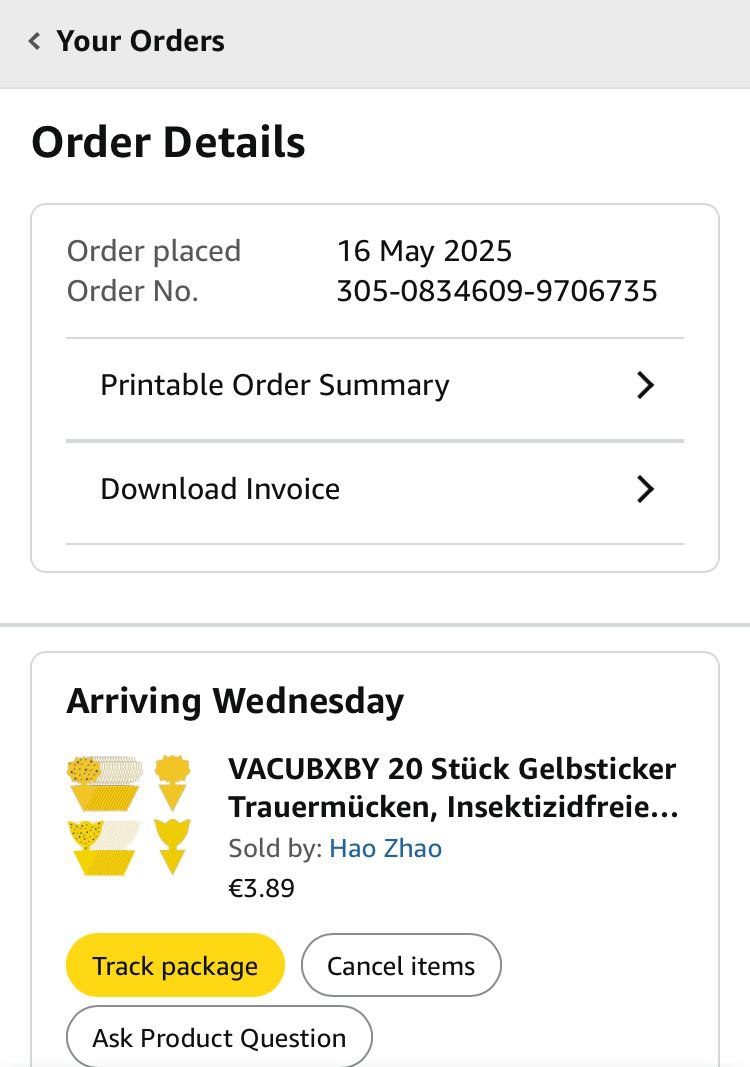This screenshot has height=1067, width=750.
Task: Click the Order No. label
Action: (132, 291)
